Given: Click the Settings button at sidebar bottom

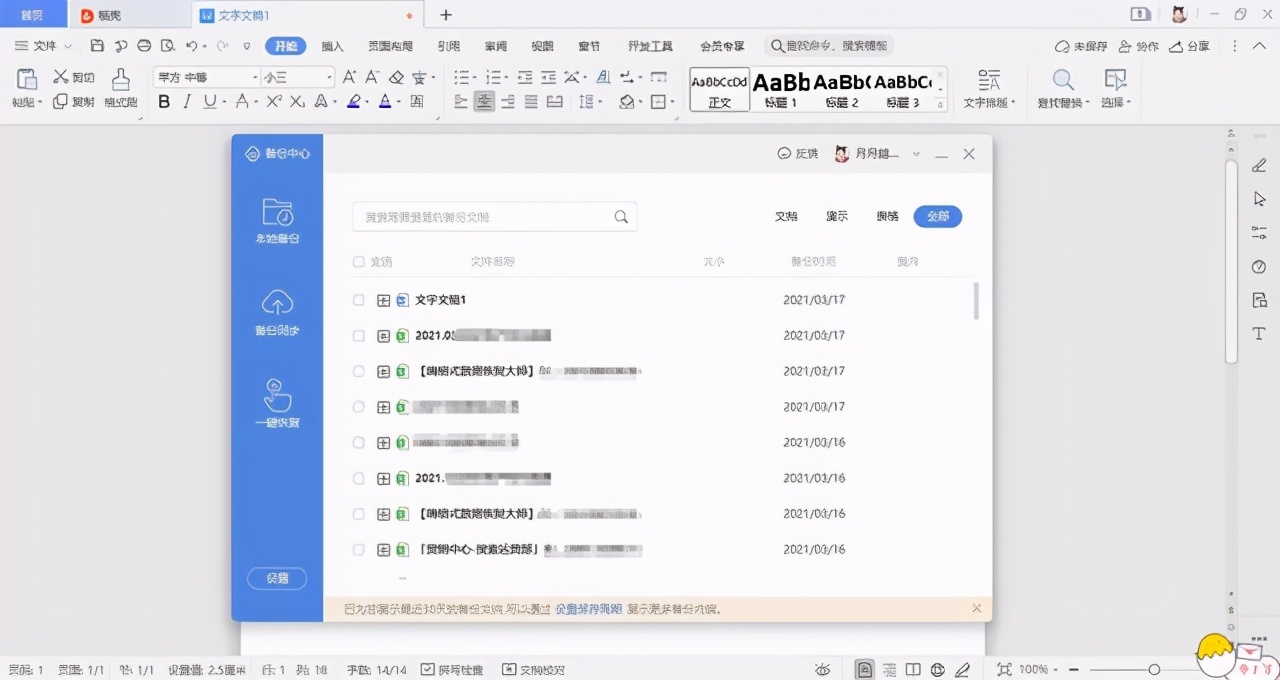Looking at the screenshot, I should pos(276,578).
